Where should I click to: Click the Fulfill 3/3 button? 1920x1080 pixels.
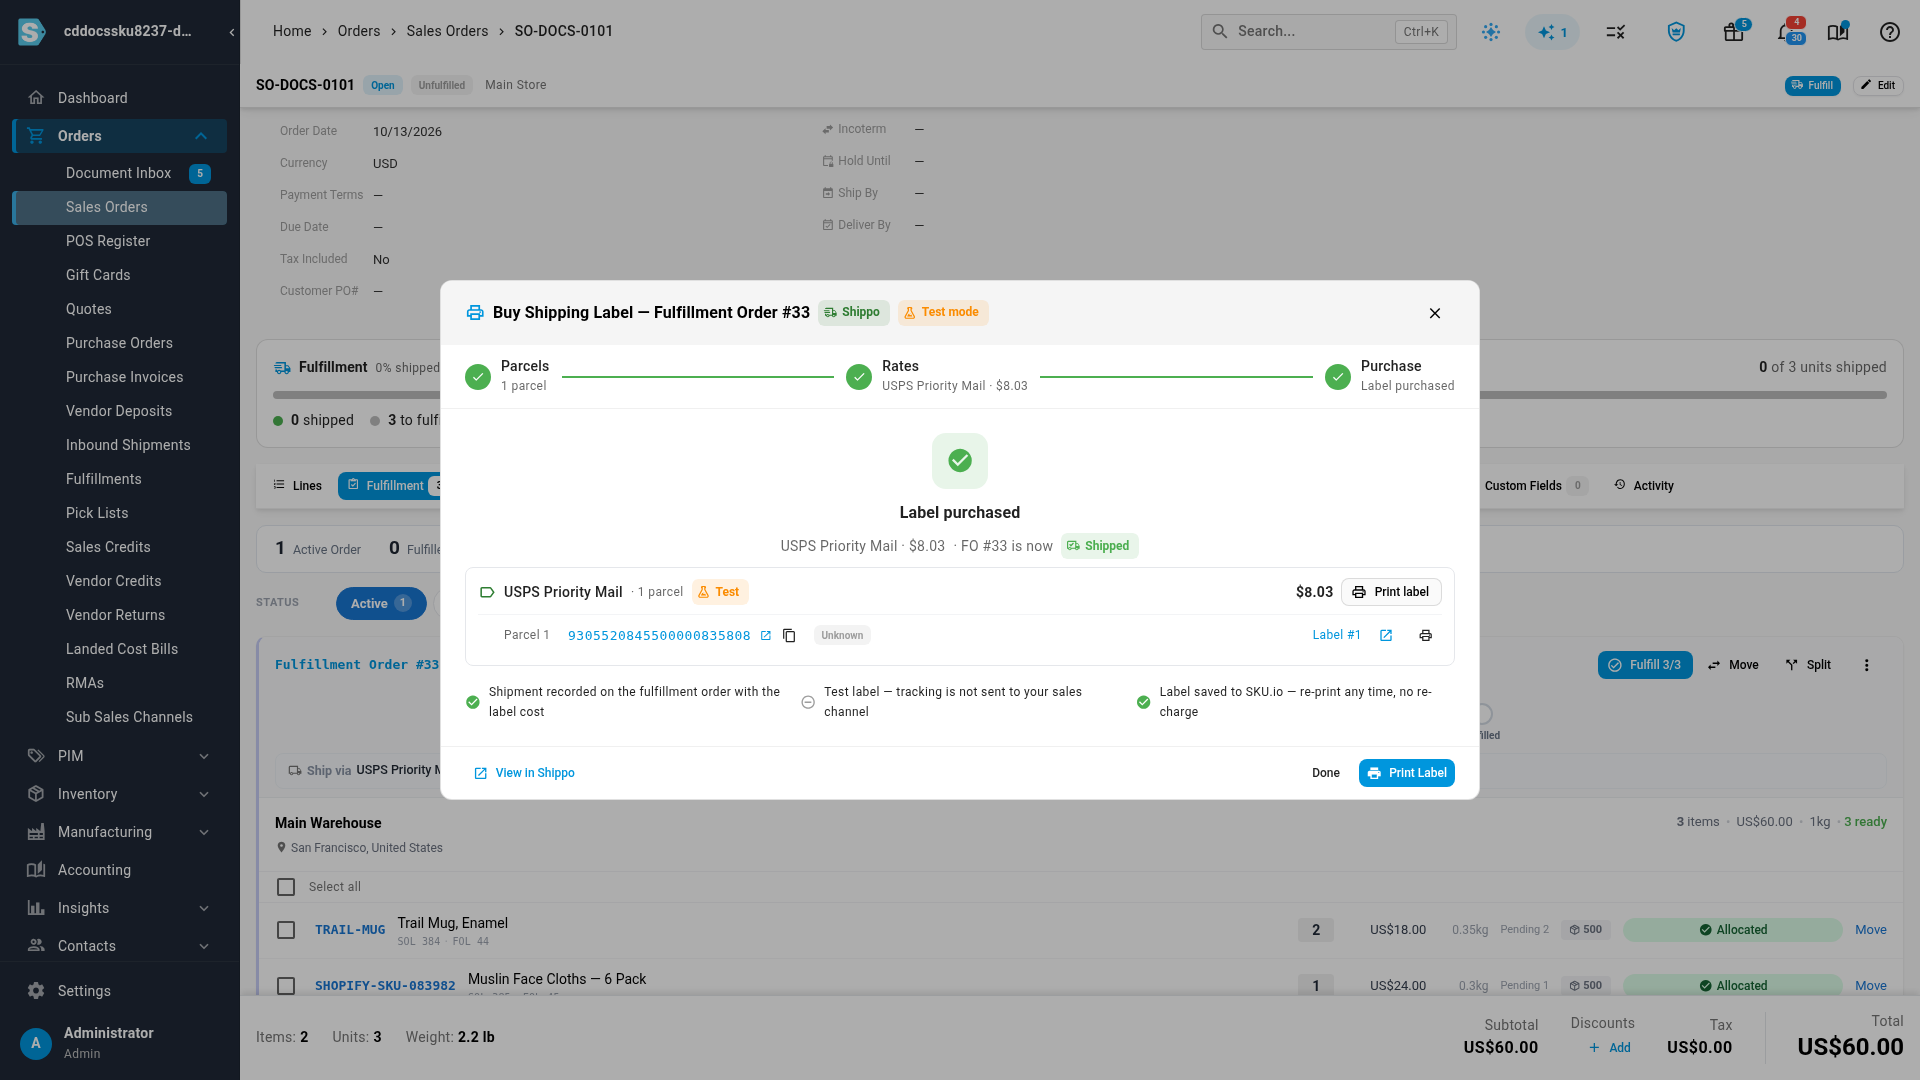pos(1644,666)
